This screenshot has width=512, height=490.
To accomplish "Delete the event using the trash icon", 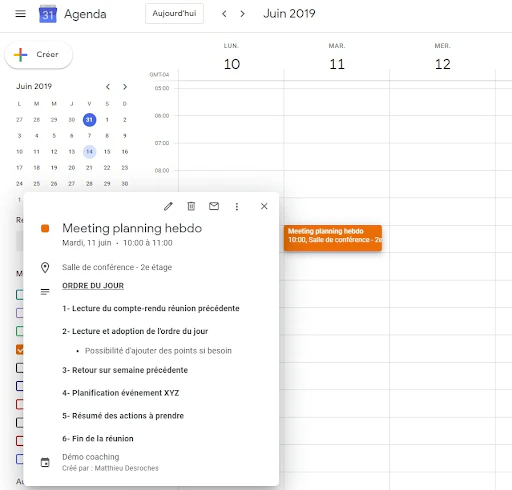I will pos(191,206).
